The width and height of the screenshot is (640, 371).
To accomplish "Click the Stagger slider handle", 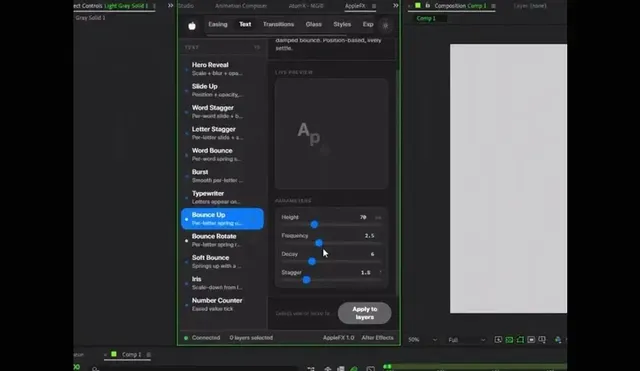I will (x=307, y=280).
